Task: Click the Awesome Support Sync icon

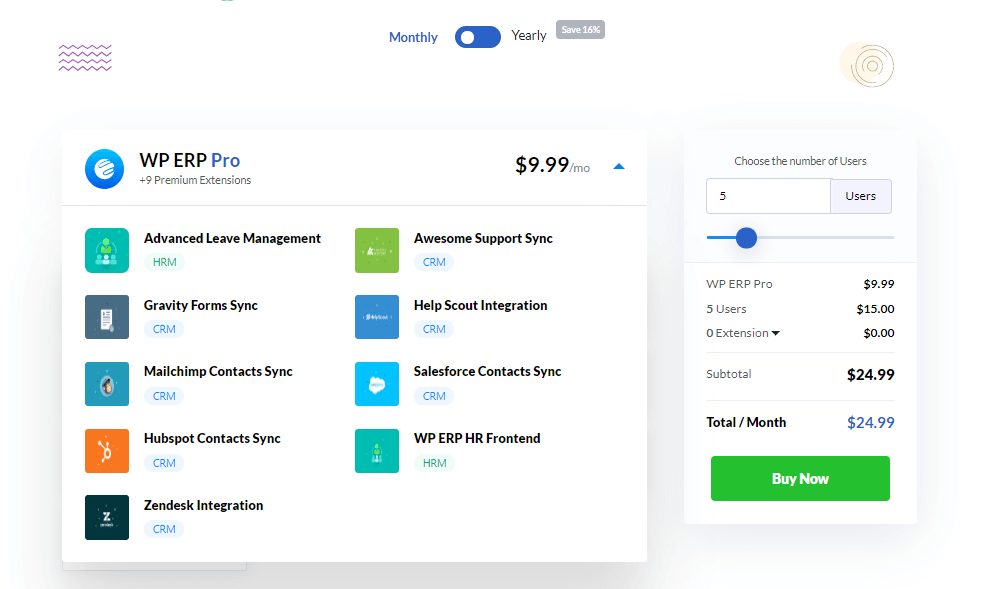Action: click(377, 250)
